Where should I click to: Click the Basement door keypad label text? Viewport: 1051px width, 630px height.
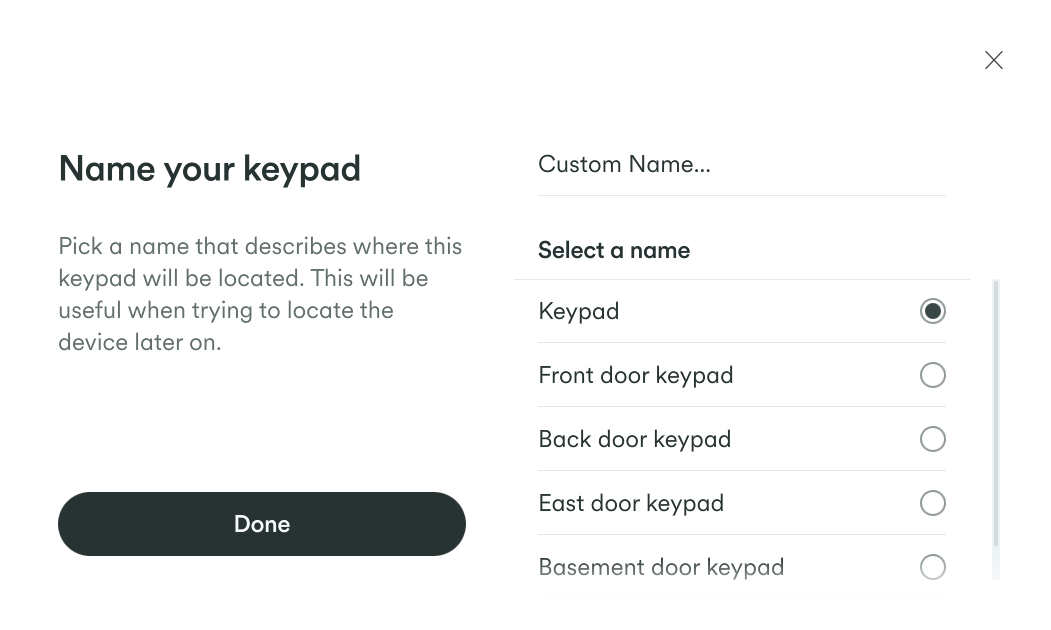coord(660,567)
